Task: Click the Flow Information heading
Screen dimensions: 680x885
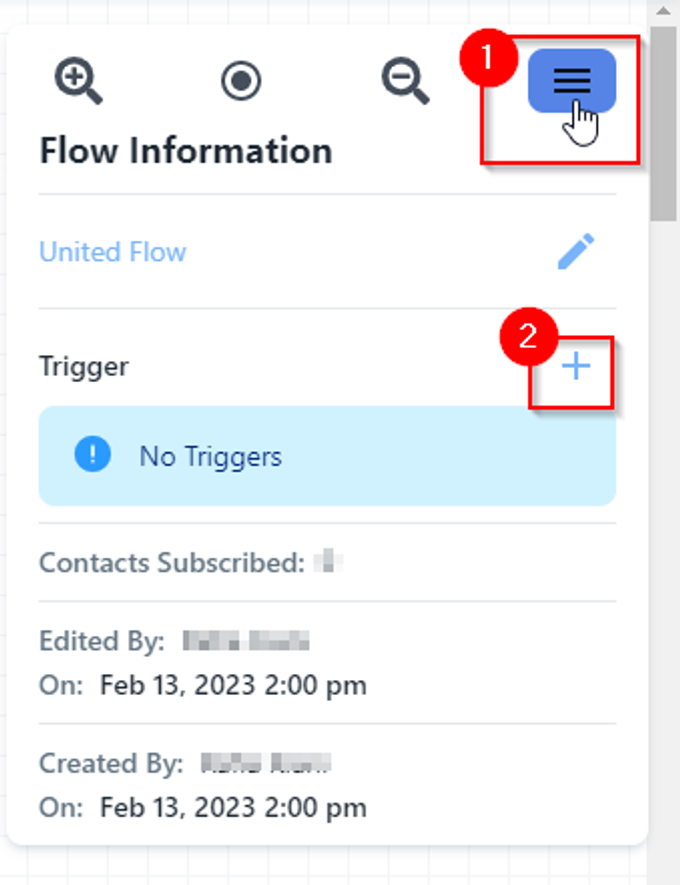Action: 185,151
